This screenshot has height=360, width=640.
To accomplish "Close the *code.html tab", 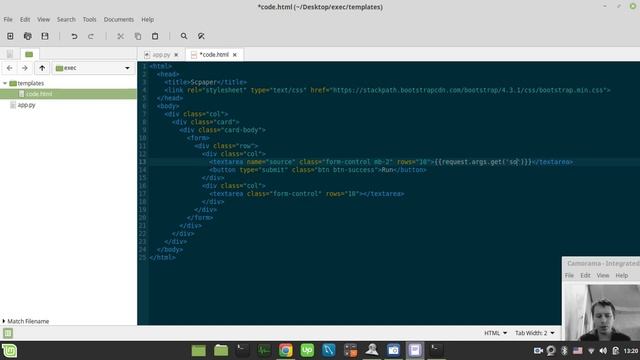I will pos(235,55).
